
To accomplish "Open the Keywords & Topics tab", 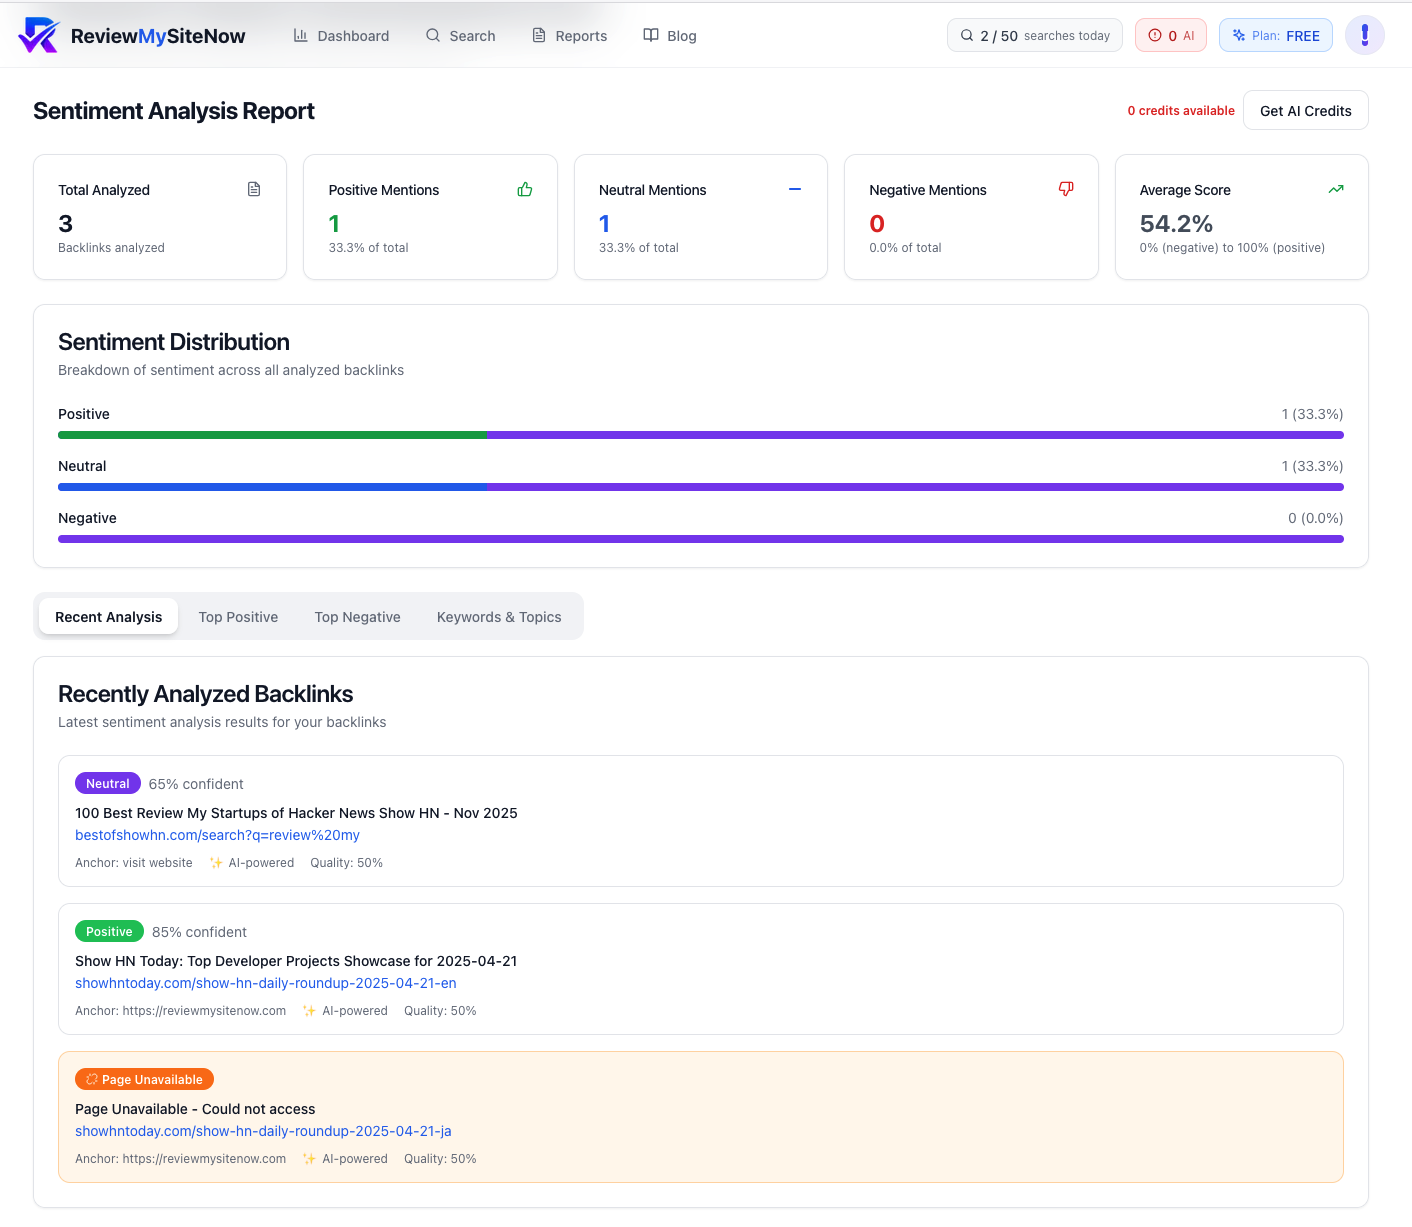I will [498, 617].
